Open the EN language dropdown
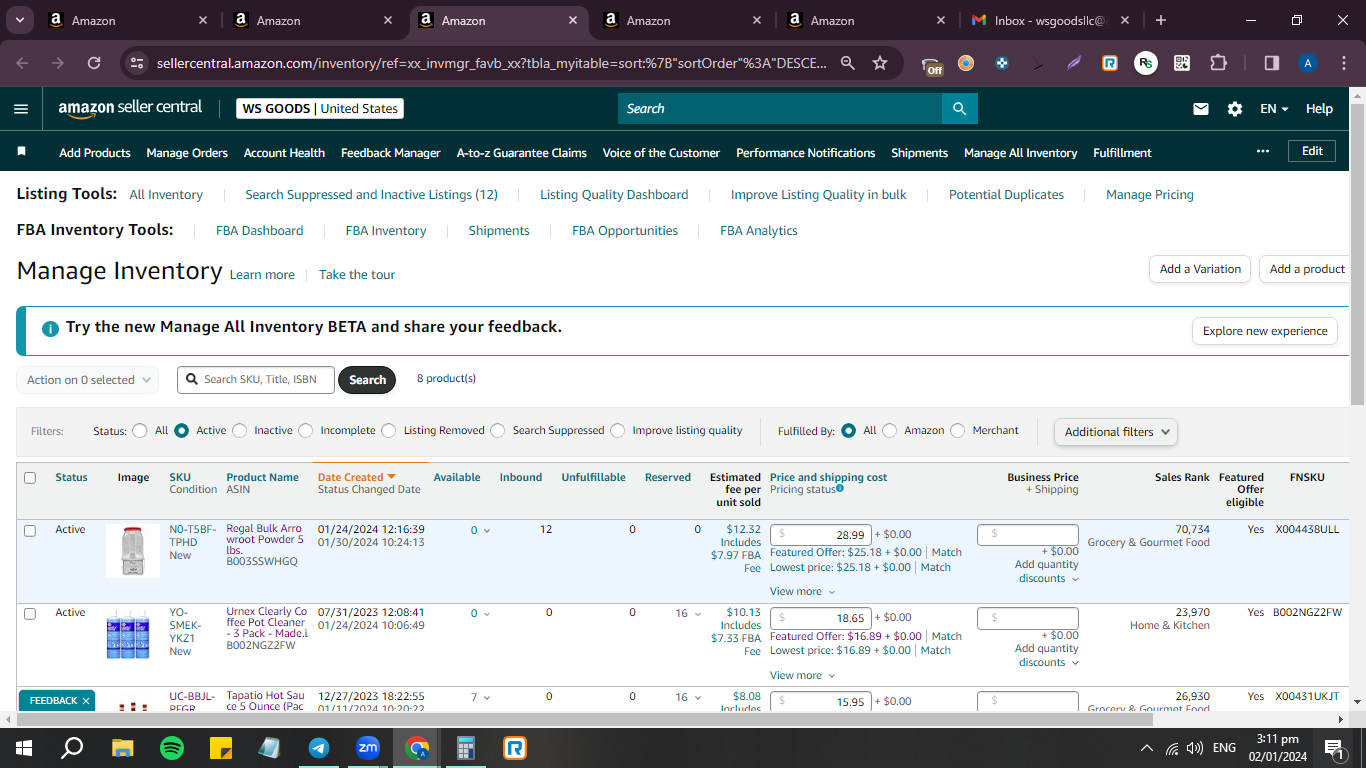The image size is (1366, 768). [1274, 109]
